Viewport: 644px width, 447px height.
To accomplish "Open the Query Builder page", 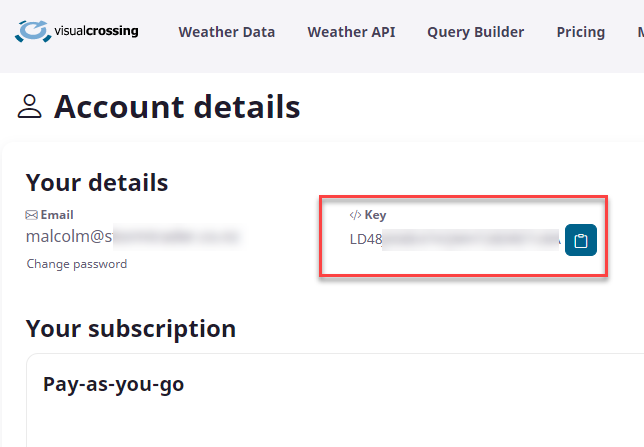I will tap(475, 32).
